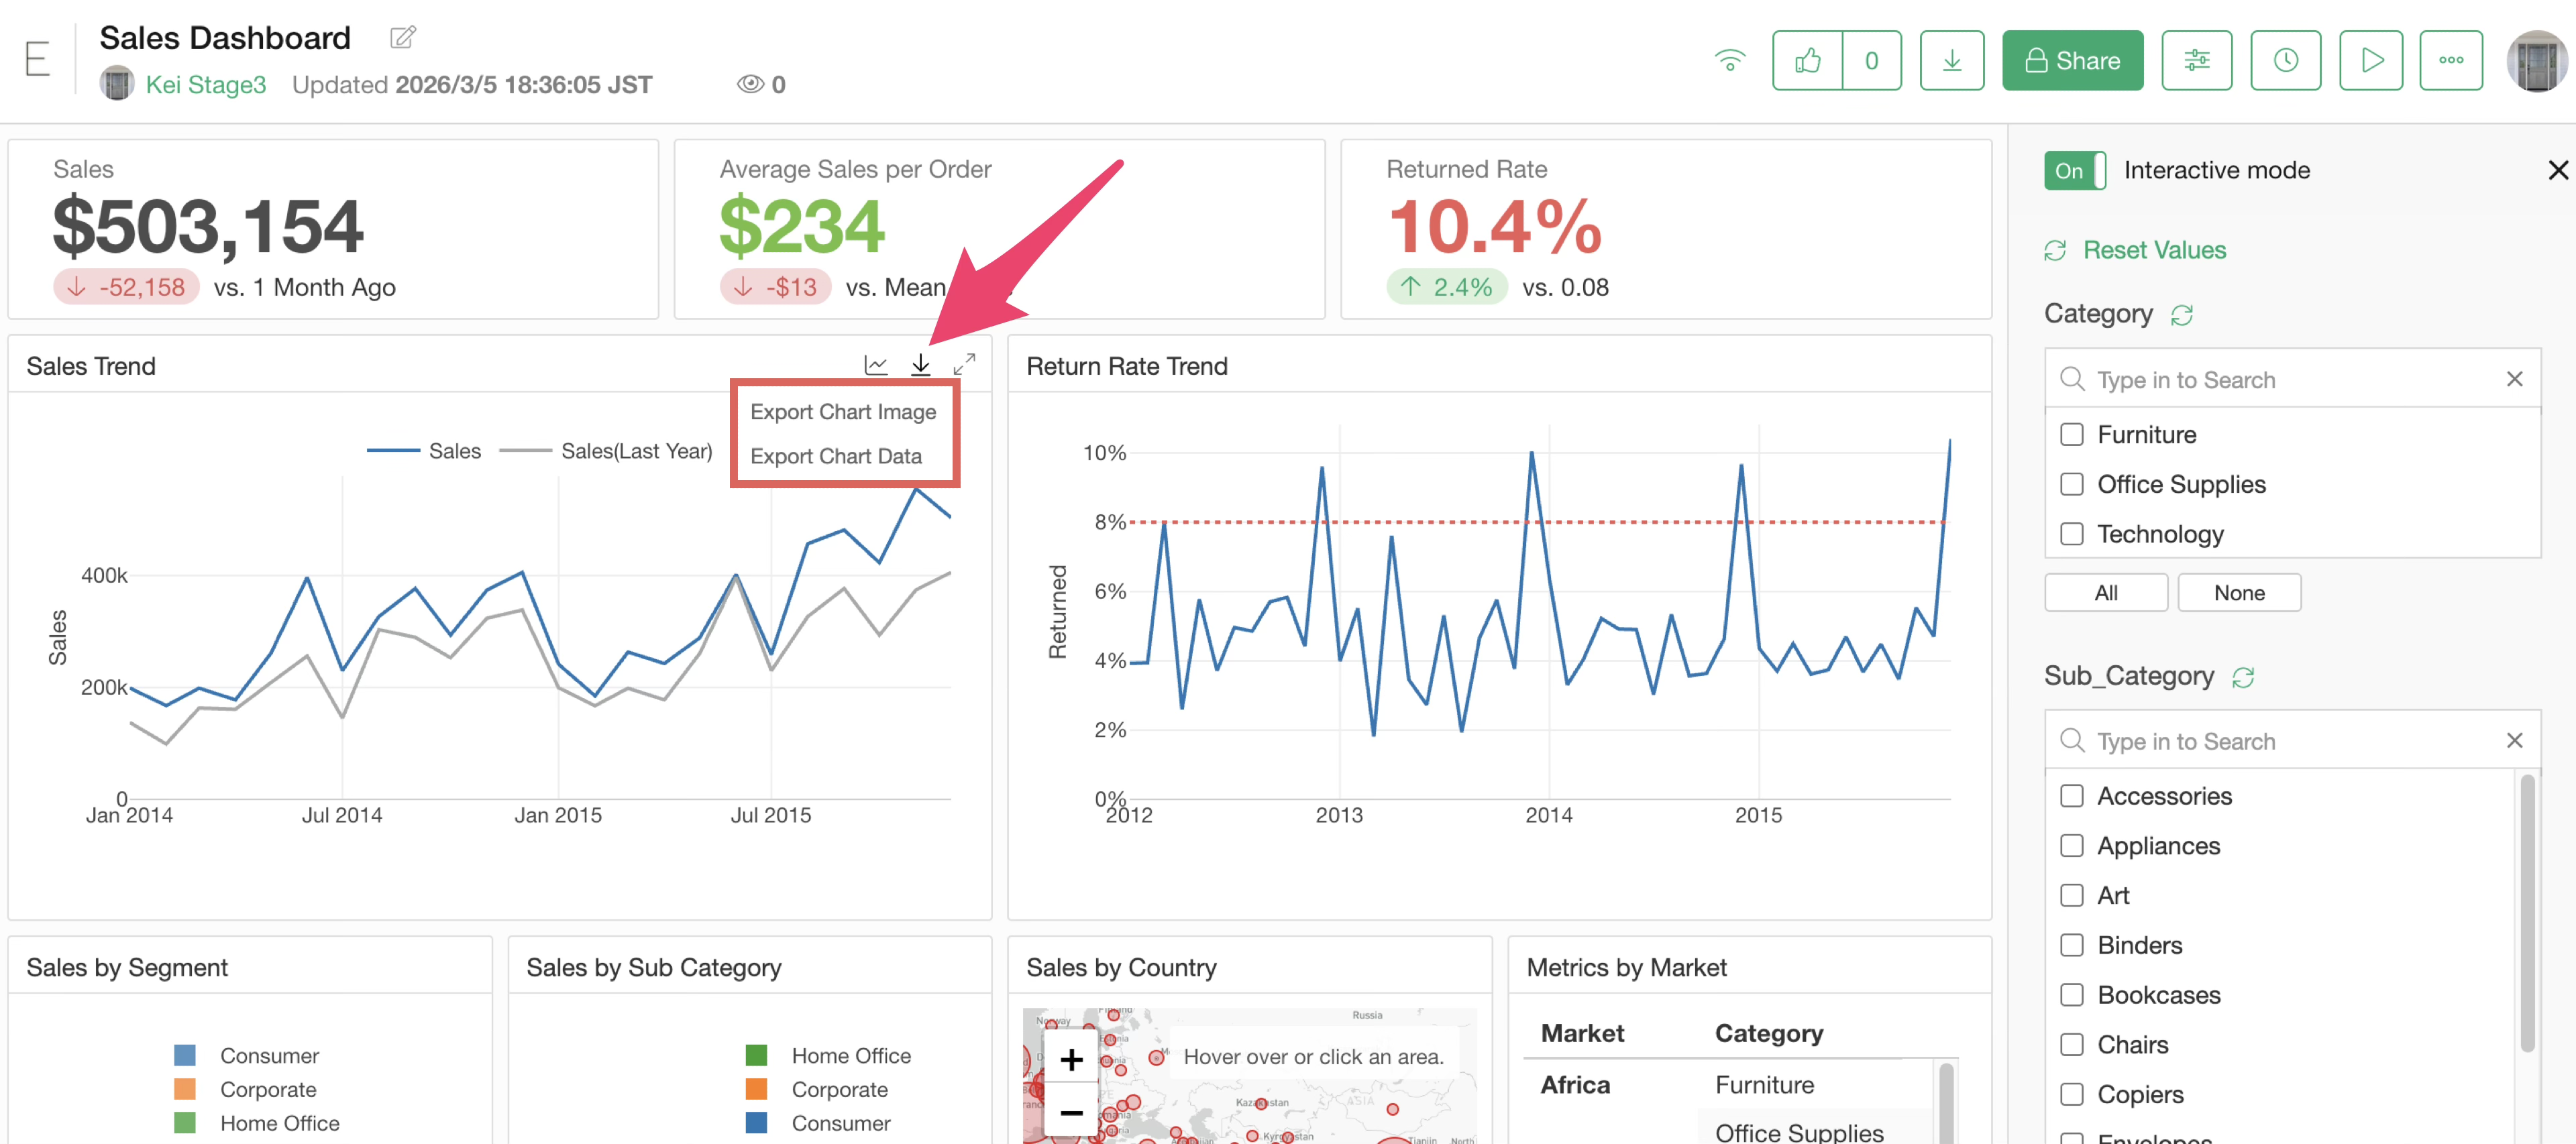
Task: Enable the Binders sub-category checkbox
Action: (x=2072, y=945)
